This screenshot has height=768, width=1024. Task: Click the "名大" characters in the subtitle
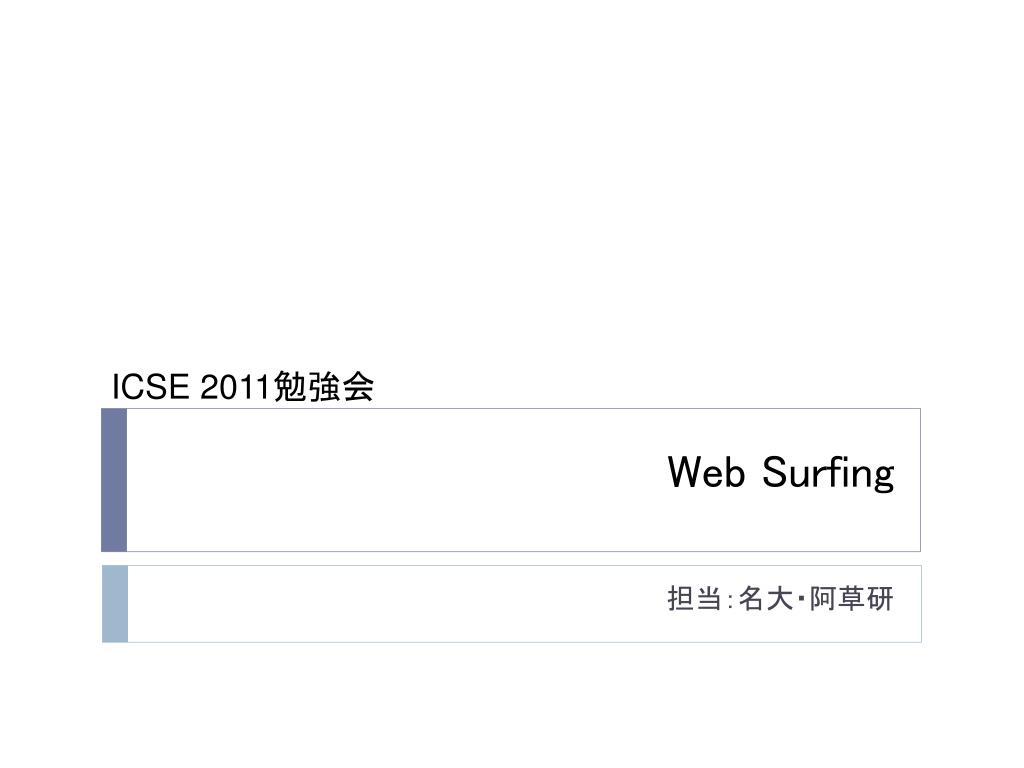pos(765,599)
